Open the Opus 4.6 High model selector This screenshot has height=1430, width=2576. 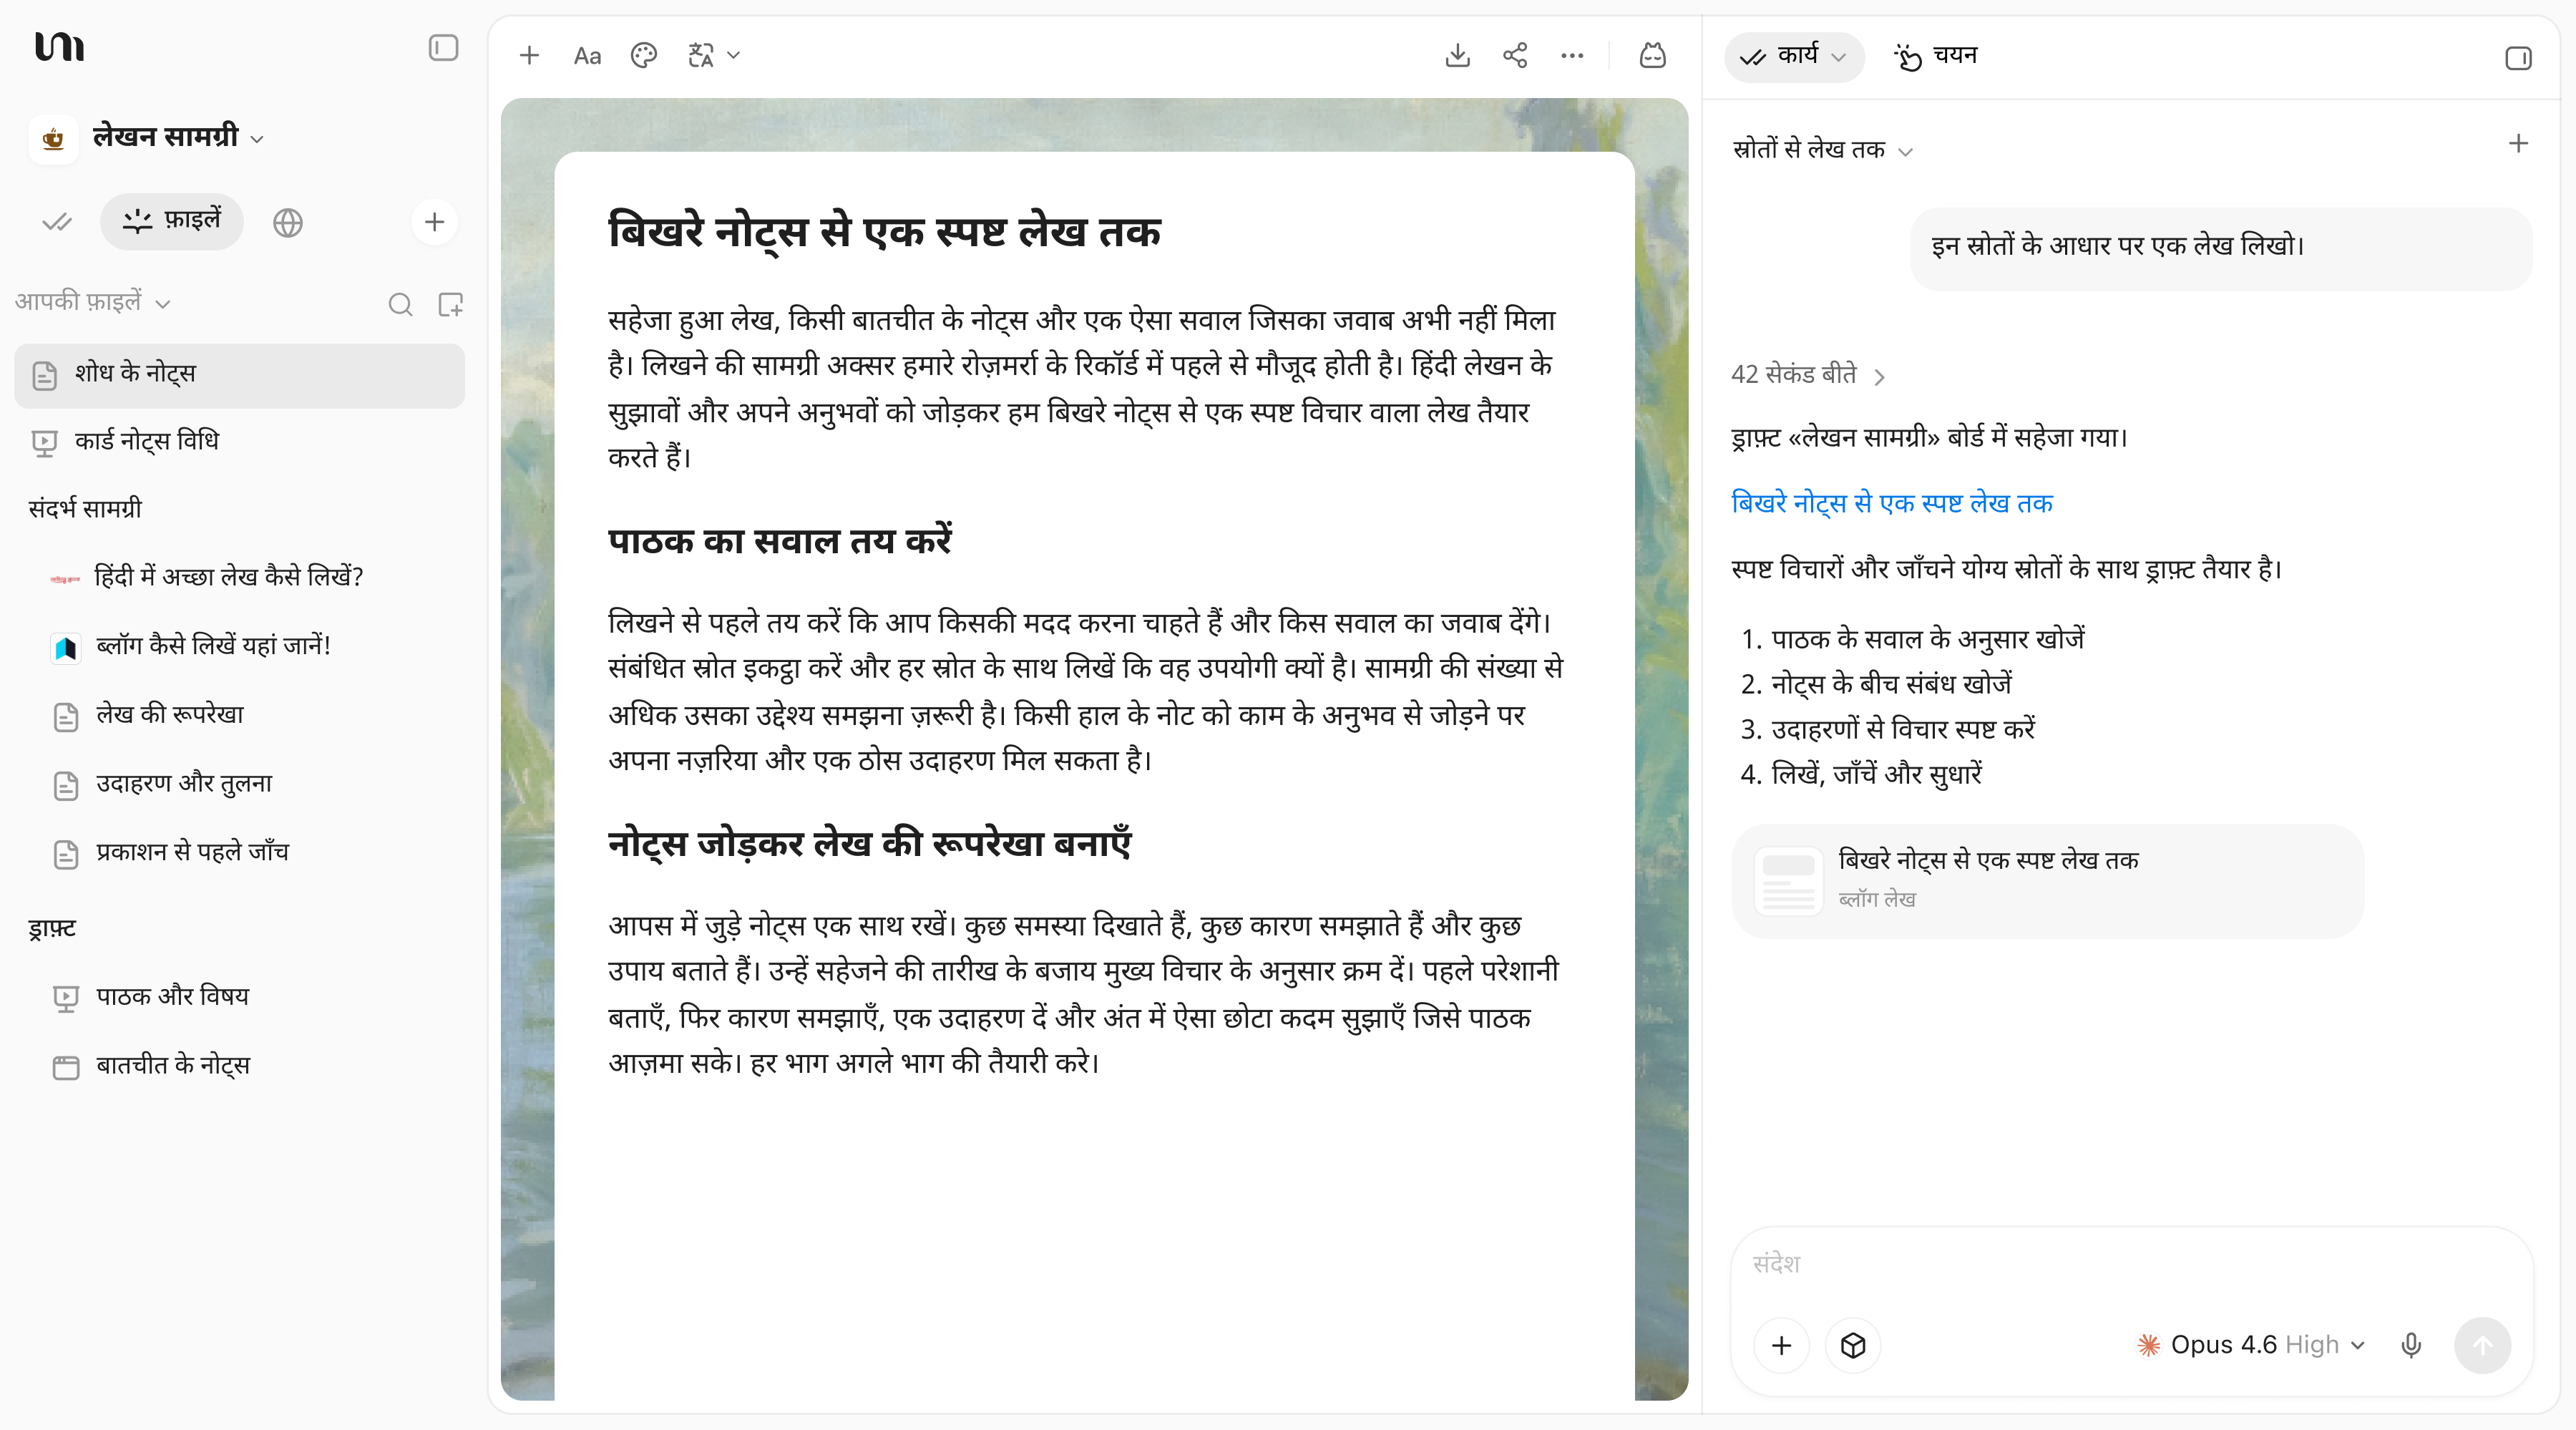click(2250, 1345)
